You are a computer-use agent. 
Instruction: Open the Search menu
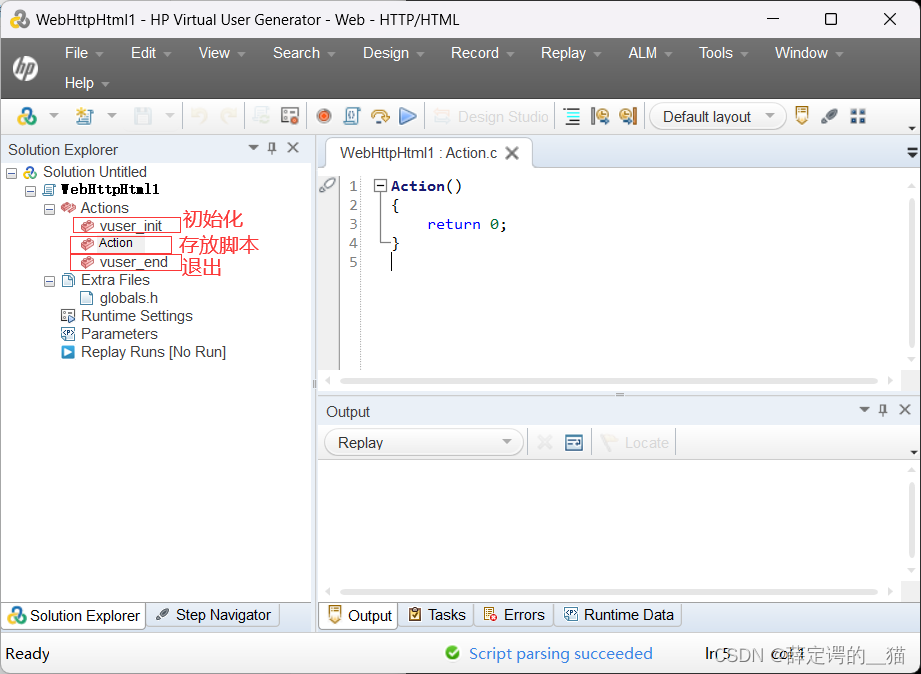(304, 53)
